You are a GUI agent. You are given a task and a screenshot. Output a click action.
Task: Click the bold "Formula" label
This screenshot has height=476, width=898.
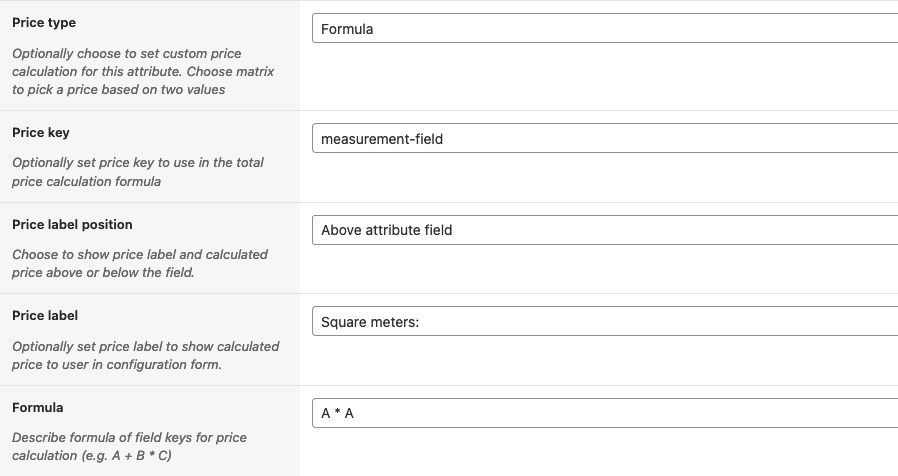tap(38, 407)
